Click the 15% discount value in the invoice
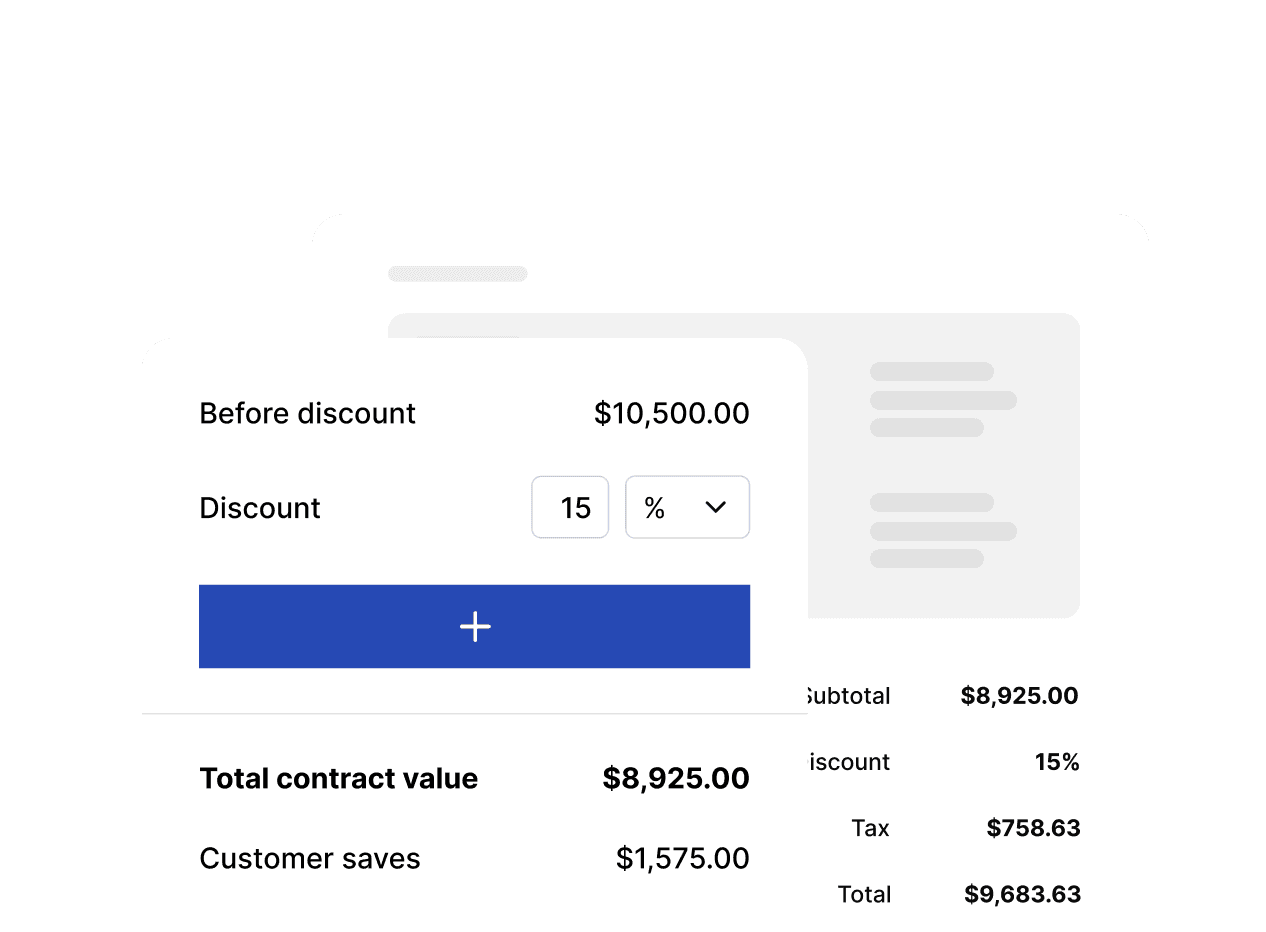The image size is (1266, 932). click(x=1057, y=763)
